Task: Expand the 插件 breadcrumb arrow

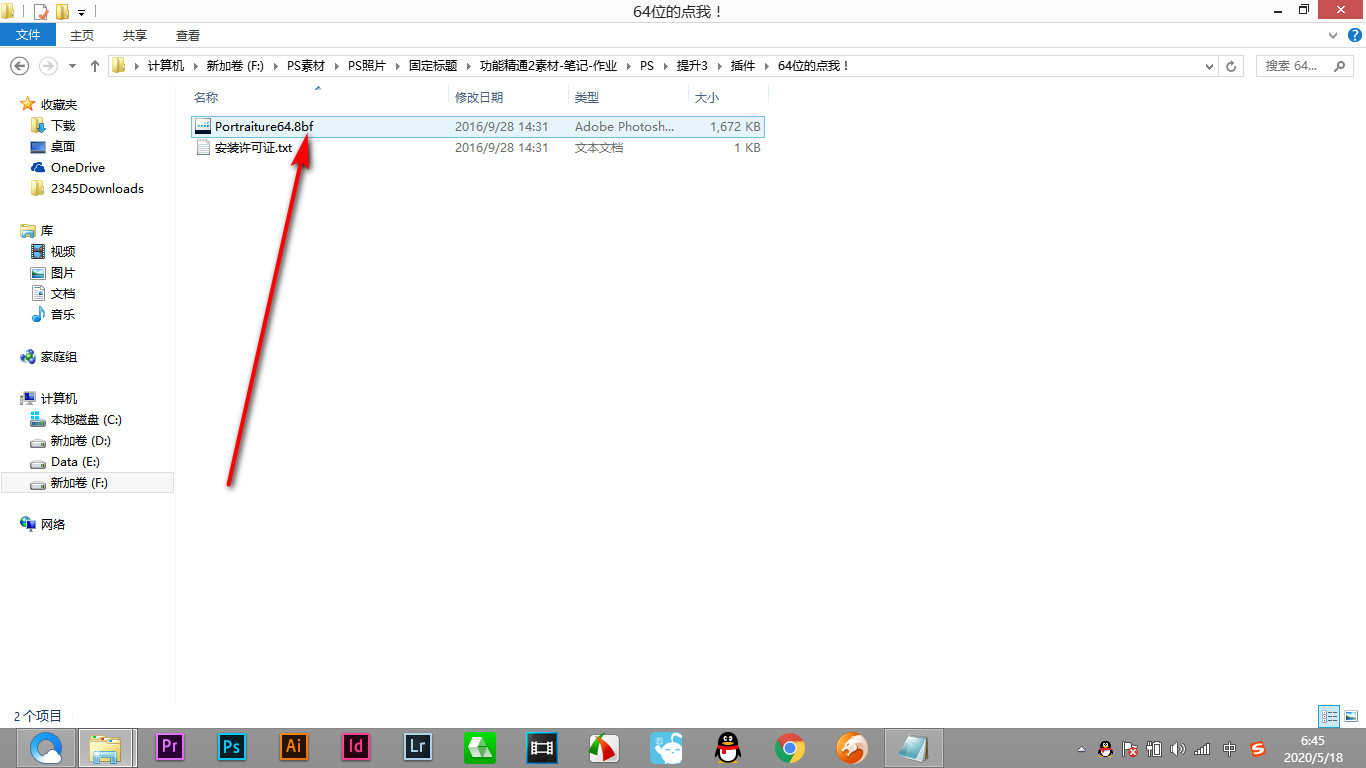Action: pyautogui.click(x=766, y=66)
